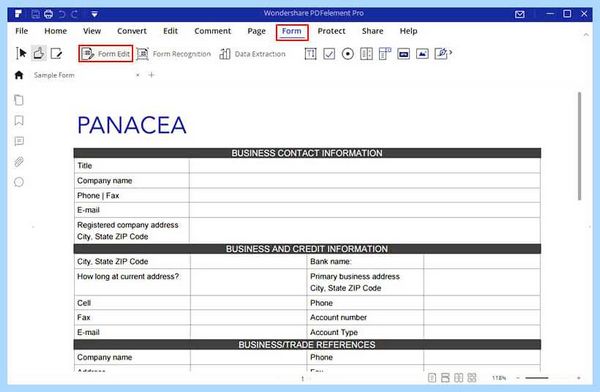
Task: Choose the Select cursor tool
Action: click(x=21, y=53)
